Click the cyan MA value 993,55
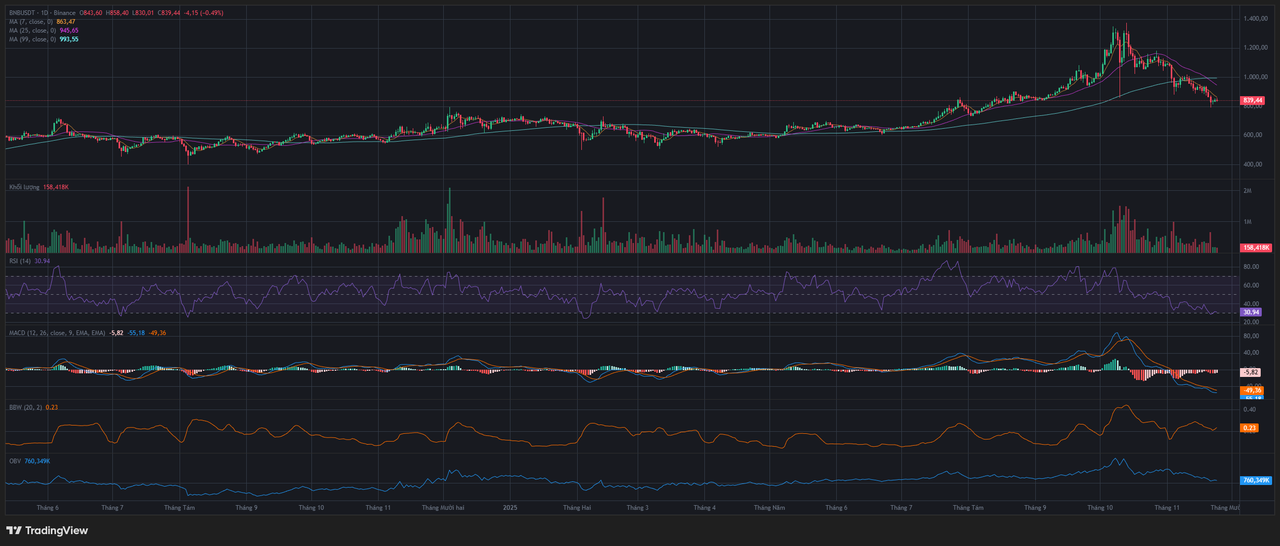 69,40
